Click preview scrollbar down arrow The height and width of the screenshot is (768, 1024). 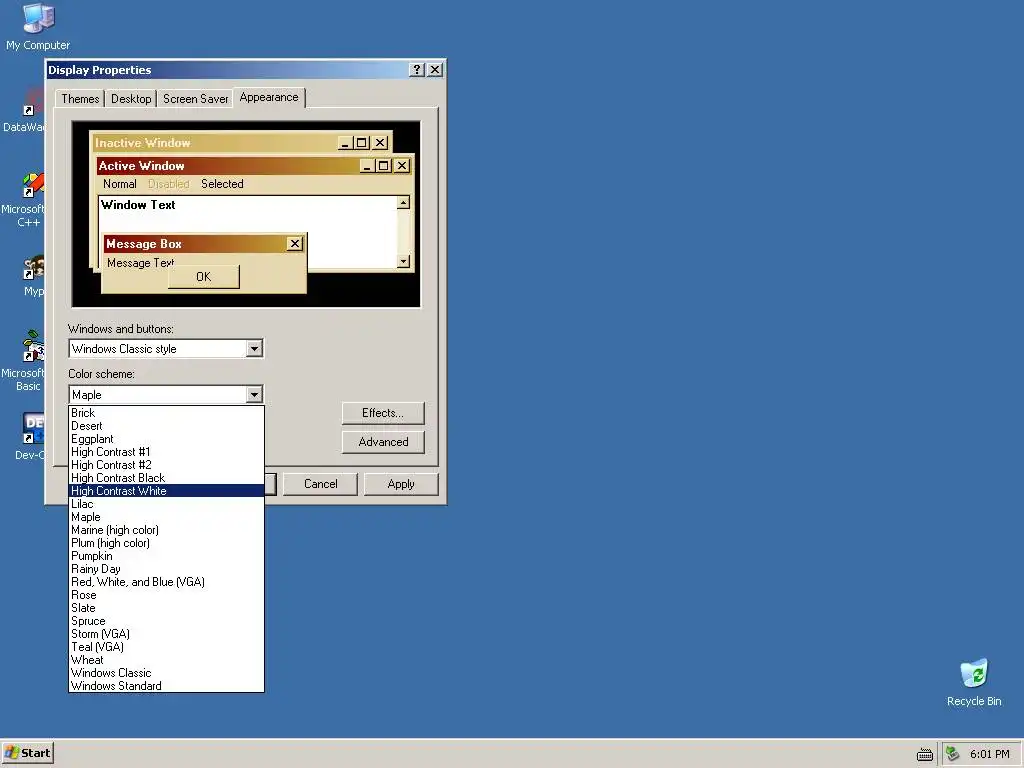pos(404,261)
